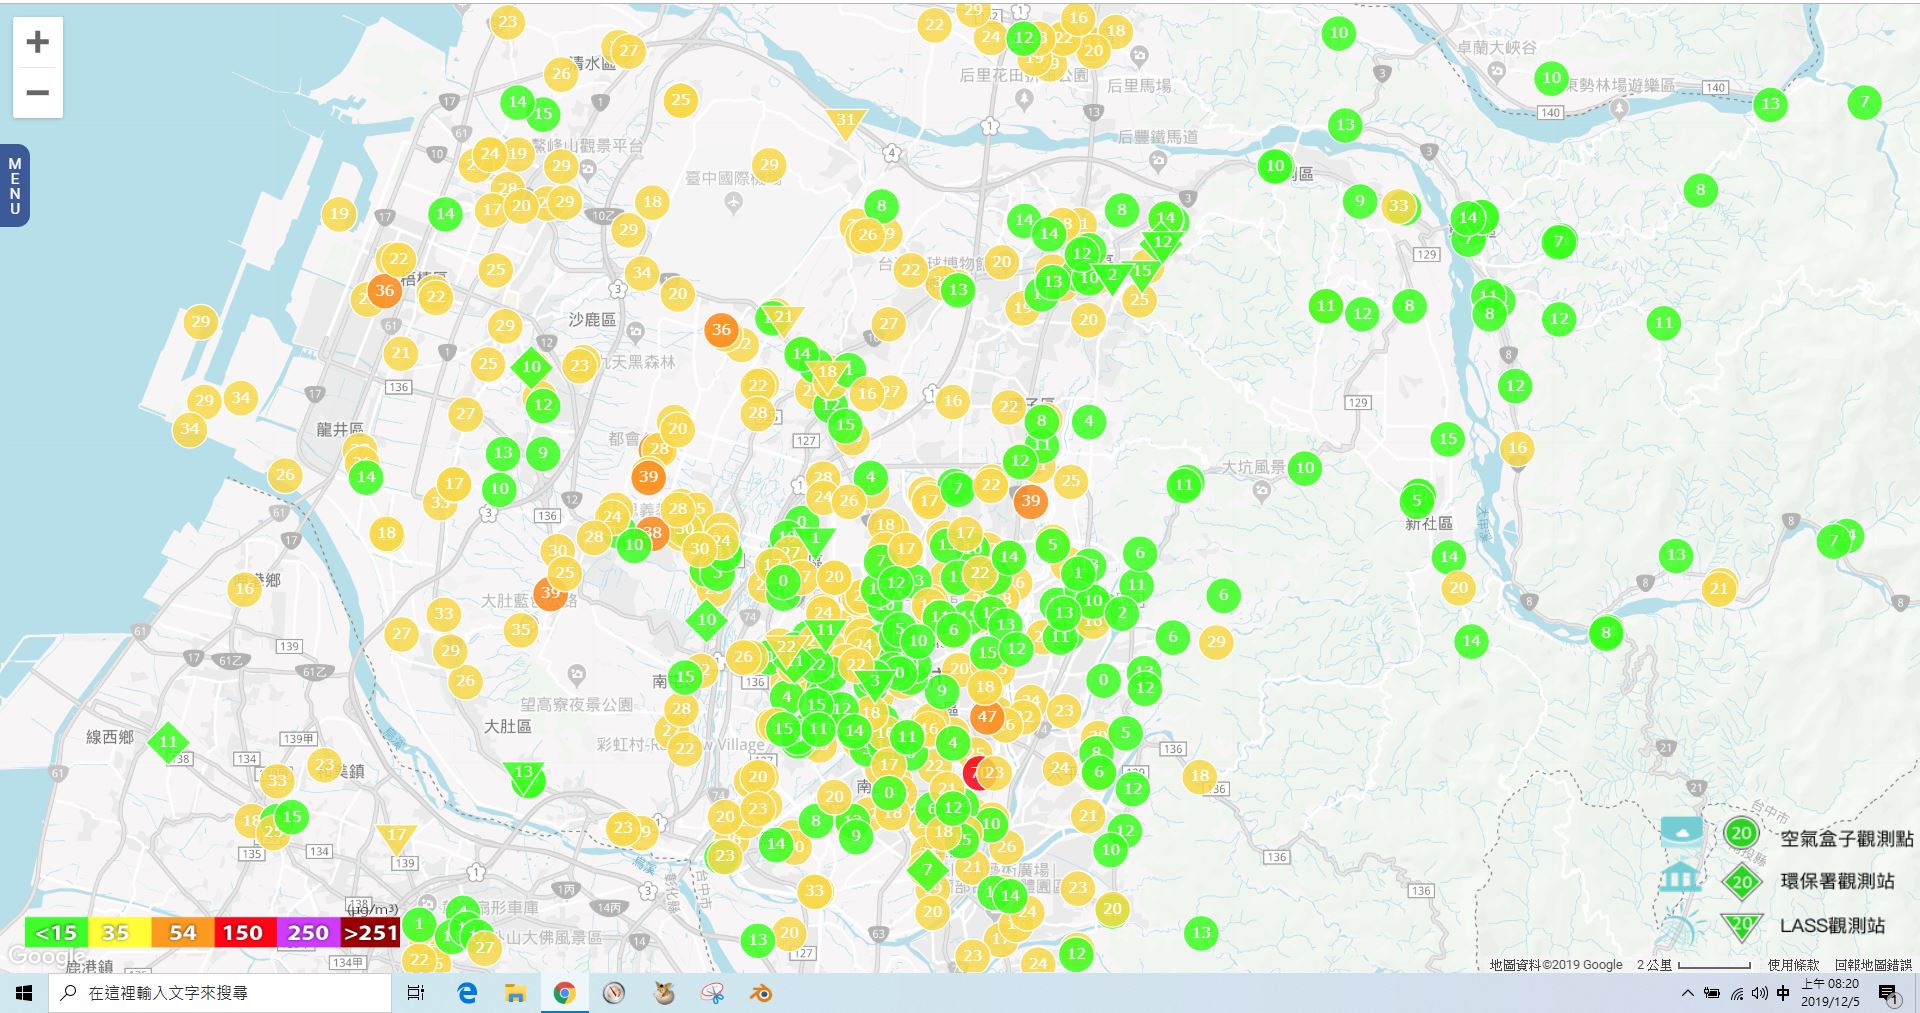
Task: Click the yellow triangle LASS marker 31
Action: (x=846, y=122)
